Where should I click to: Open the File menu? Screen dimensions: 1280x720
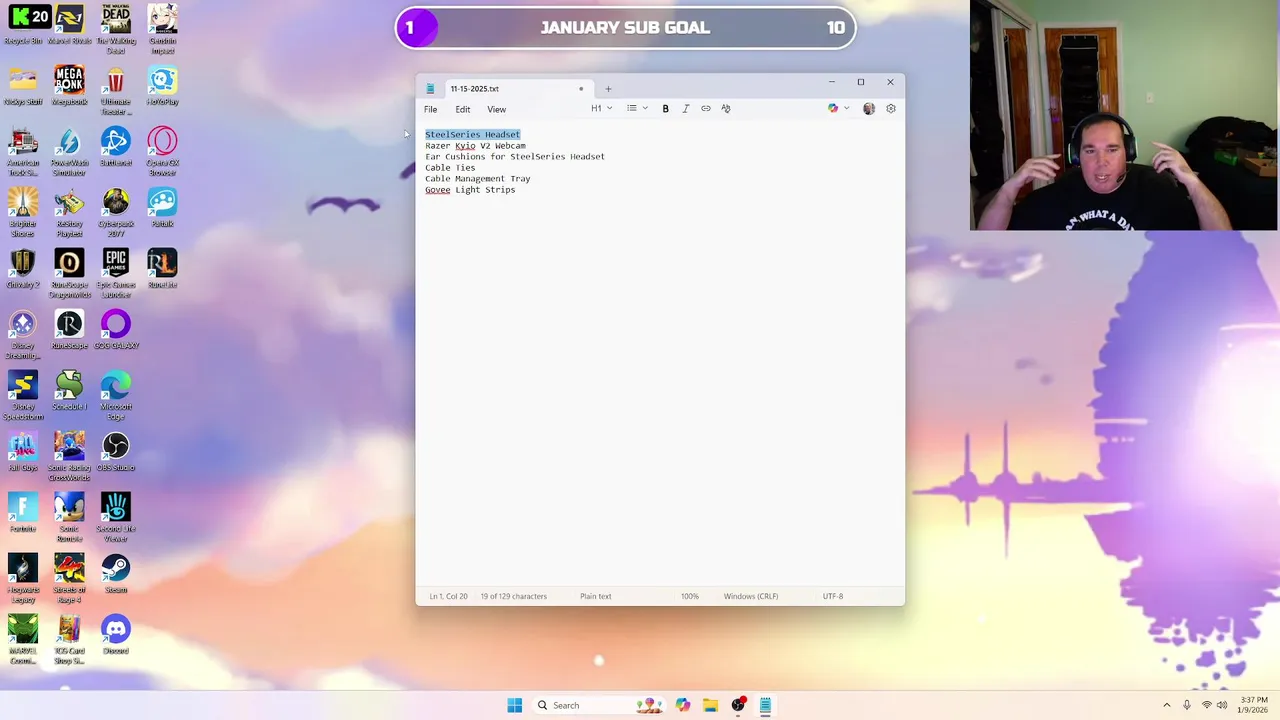(430, 109)
